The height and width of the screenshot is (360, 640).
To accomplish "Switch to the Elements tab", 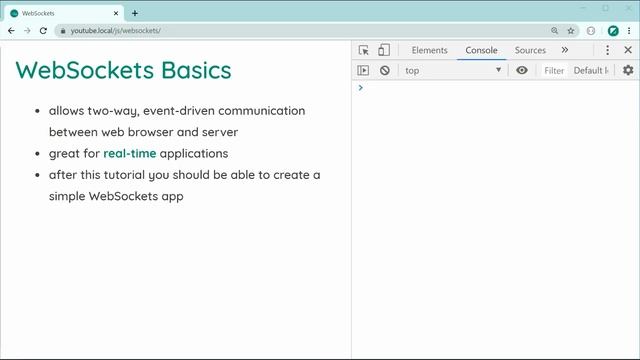I will 429,50.
